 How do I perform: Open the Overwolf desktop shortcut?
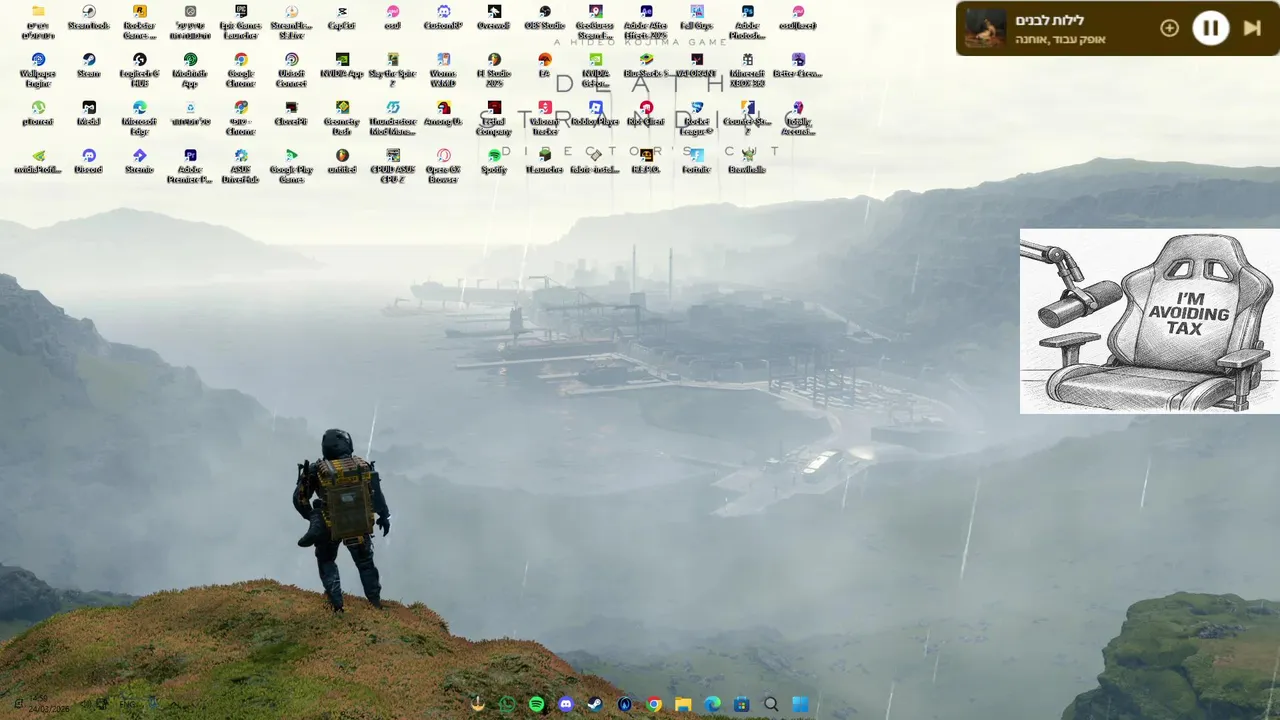click(494, 18)
